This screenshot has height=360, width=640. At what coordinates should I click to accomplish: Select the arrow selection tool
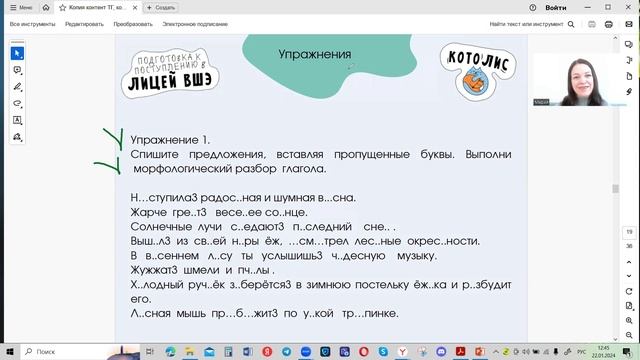pos(17,53)
